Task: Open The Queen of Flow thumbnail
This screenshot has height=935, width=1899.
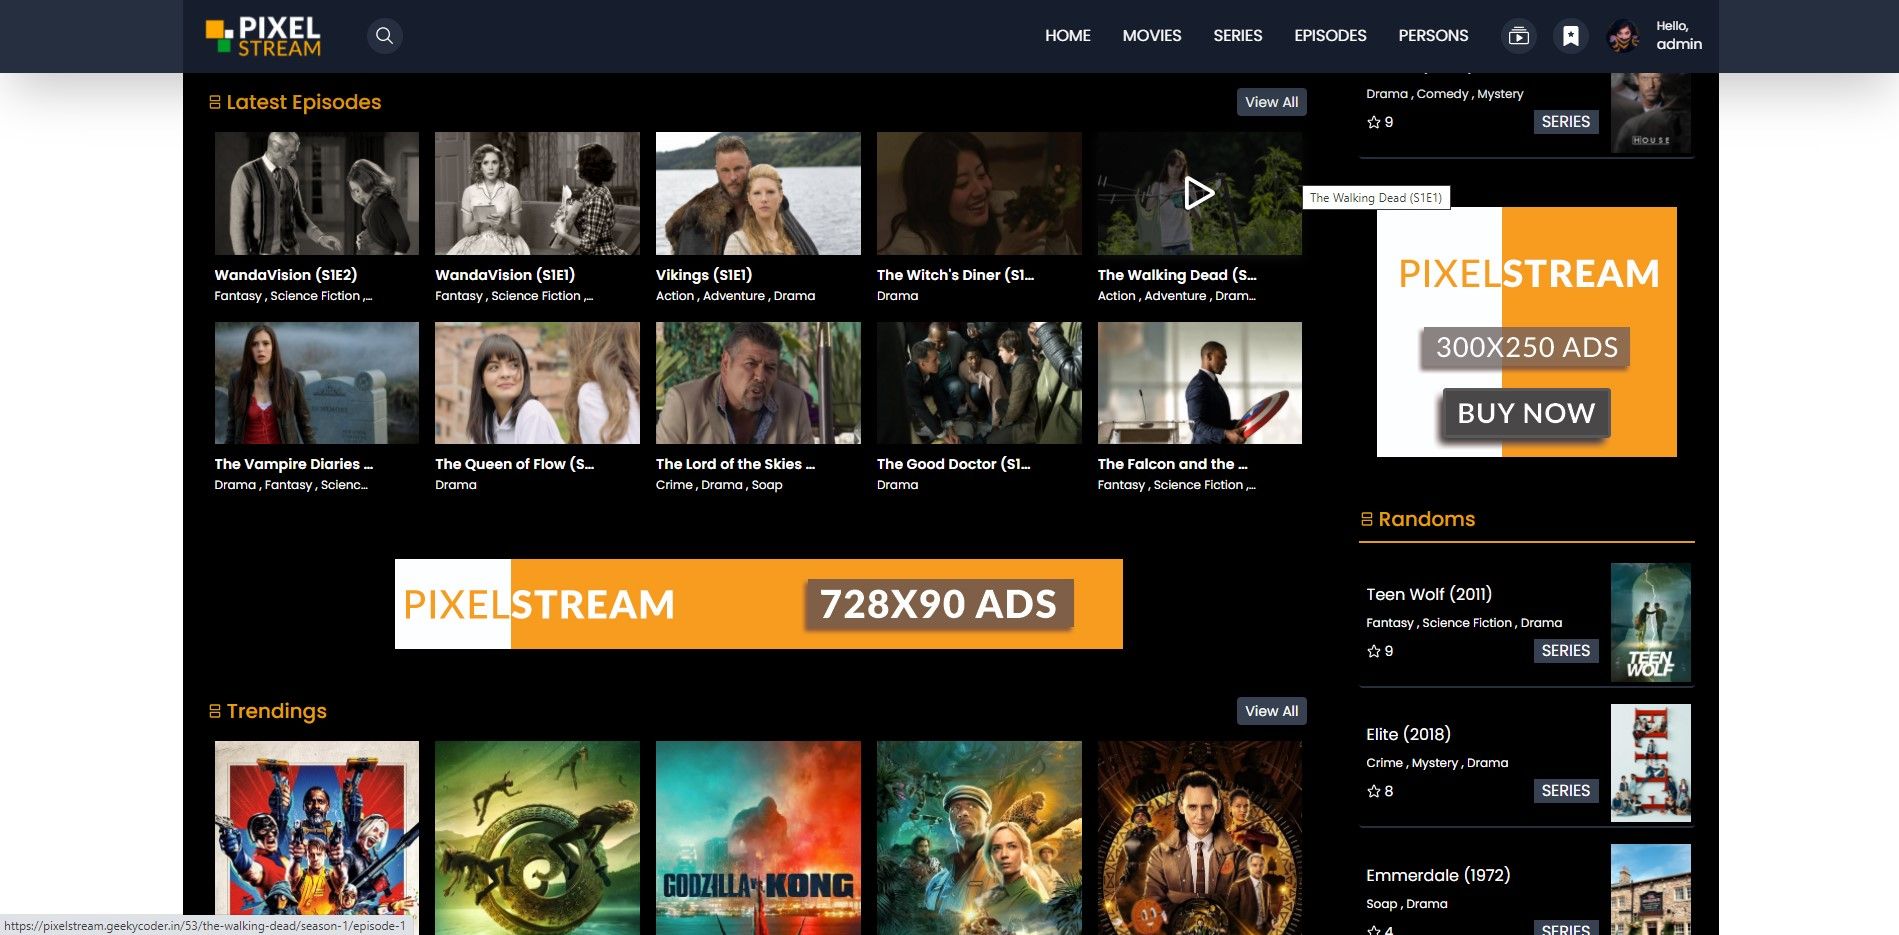Action: point(537,383)
